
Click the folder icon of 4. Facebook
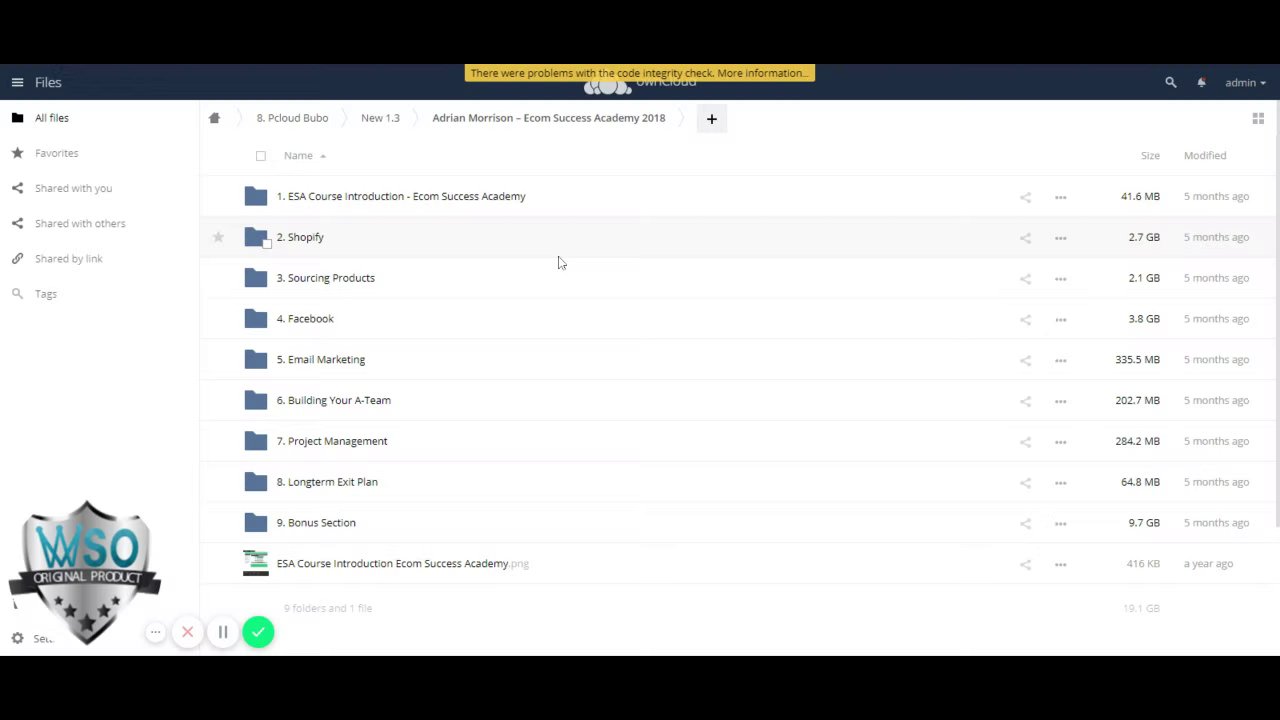pos(256,319)
